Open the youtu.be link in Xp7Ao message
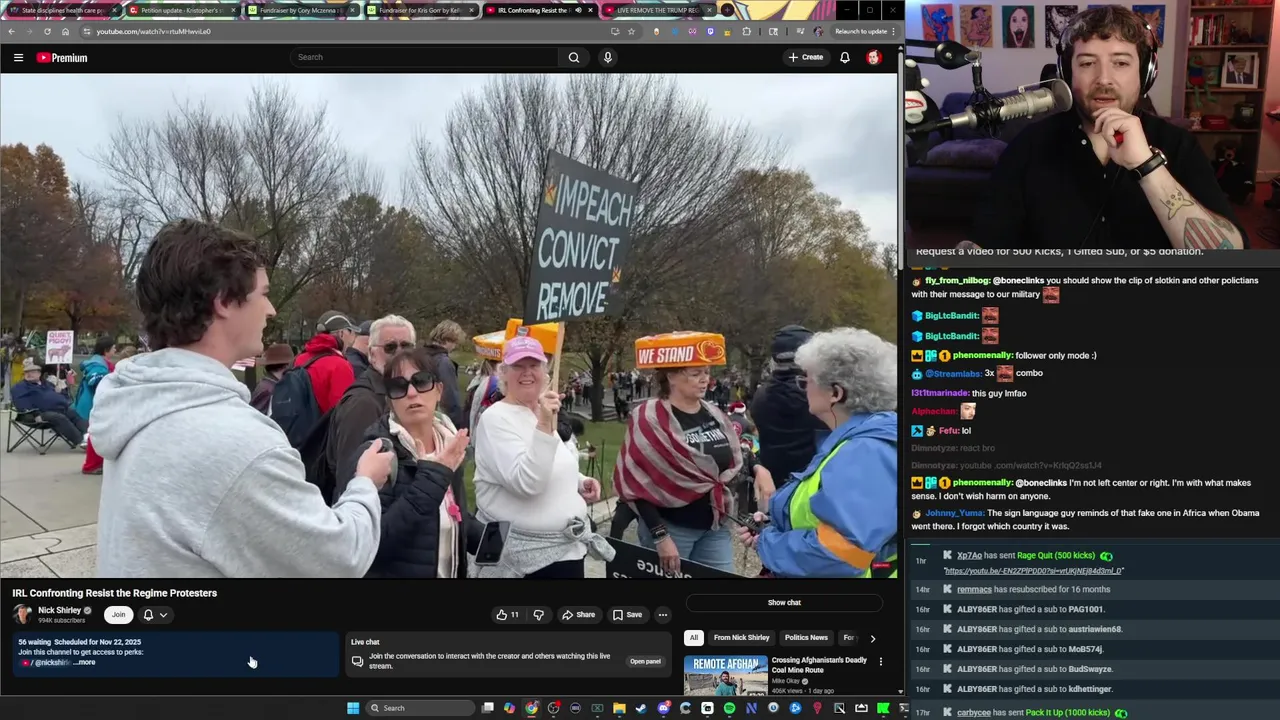The height and width of the screenshot is (720, 1280). 1034,571
